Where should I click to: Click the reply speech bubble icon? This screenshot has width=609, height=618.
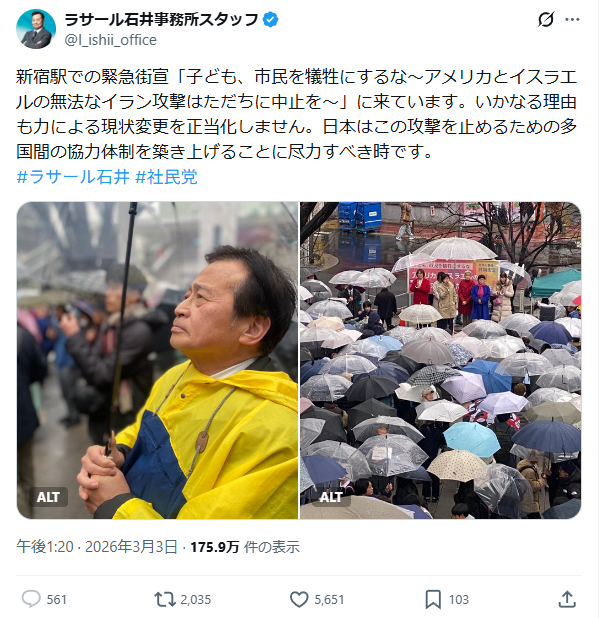pyautogui.click(x=31, y=599)
